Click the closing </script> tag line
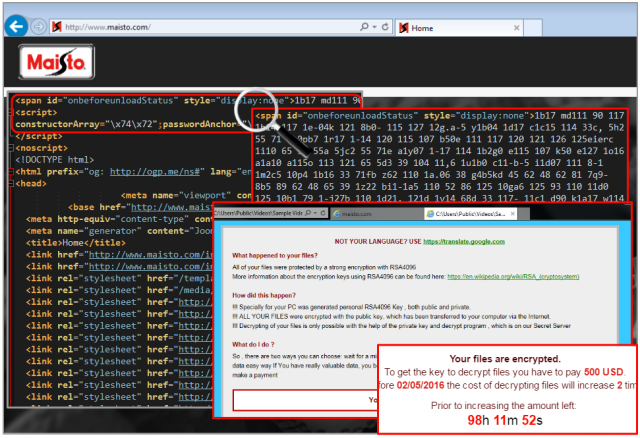Viewport: 640px width, 438px height. click(x=39, y=136)
